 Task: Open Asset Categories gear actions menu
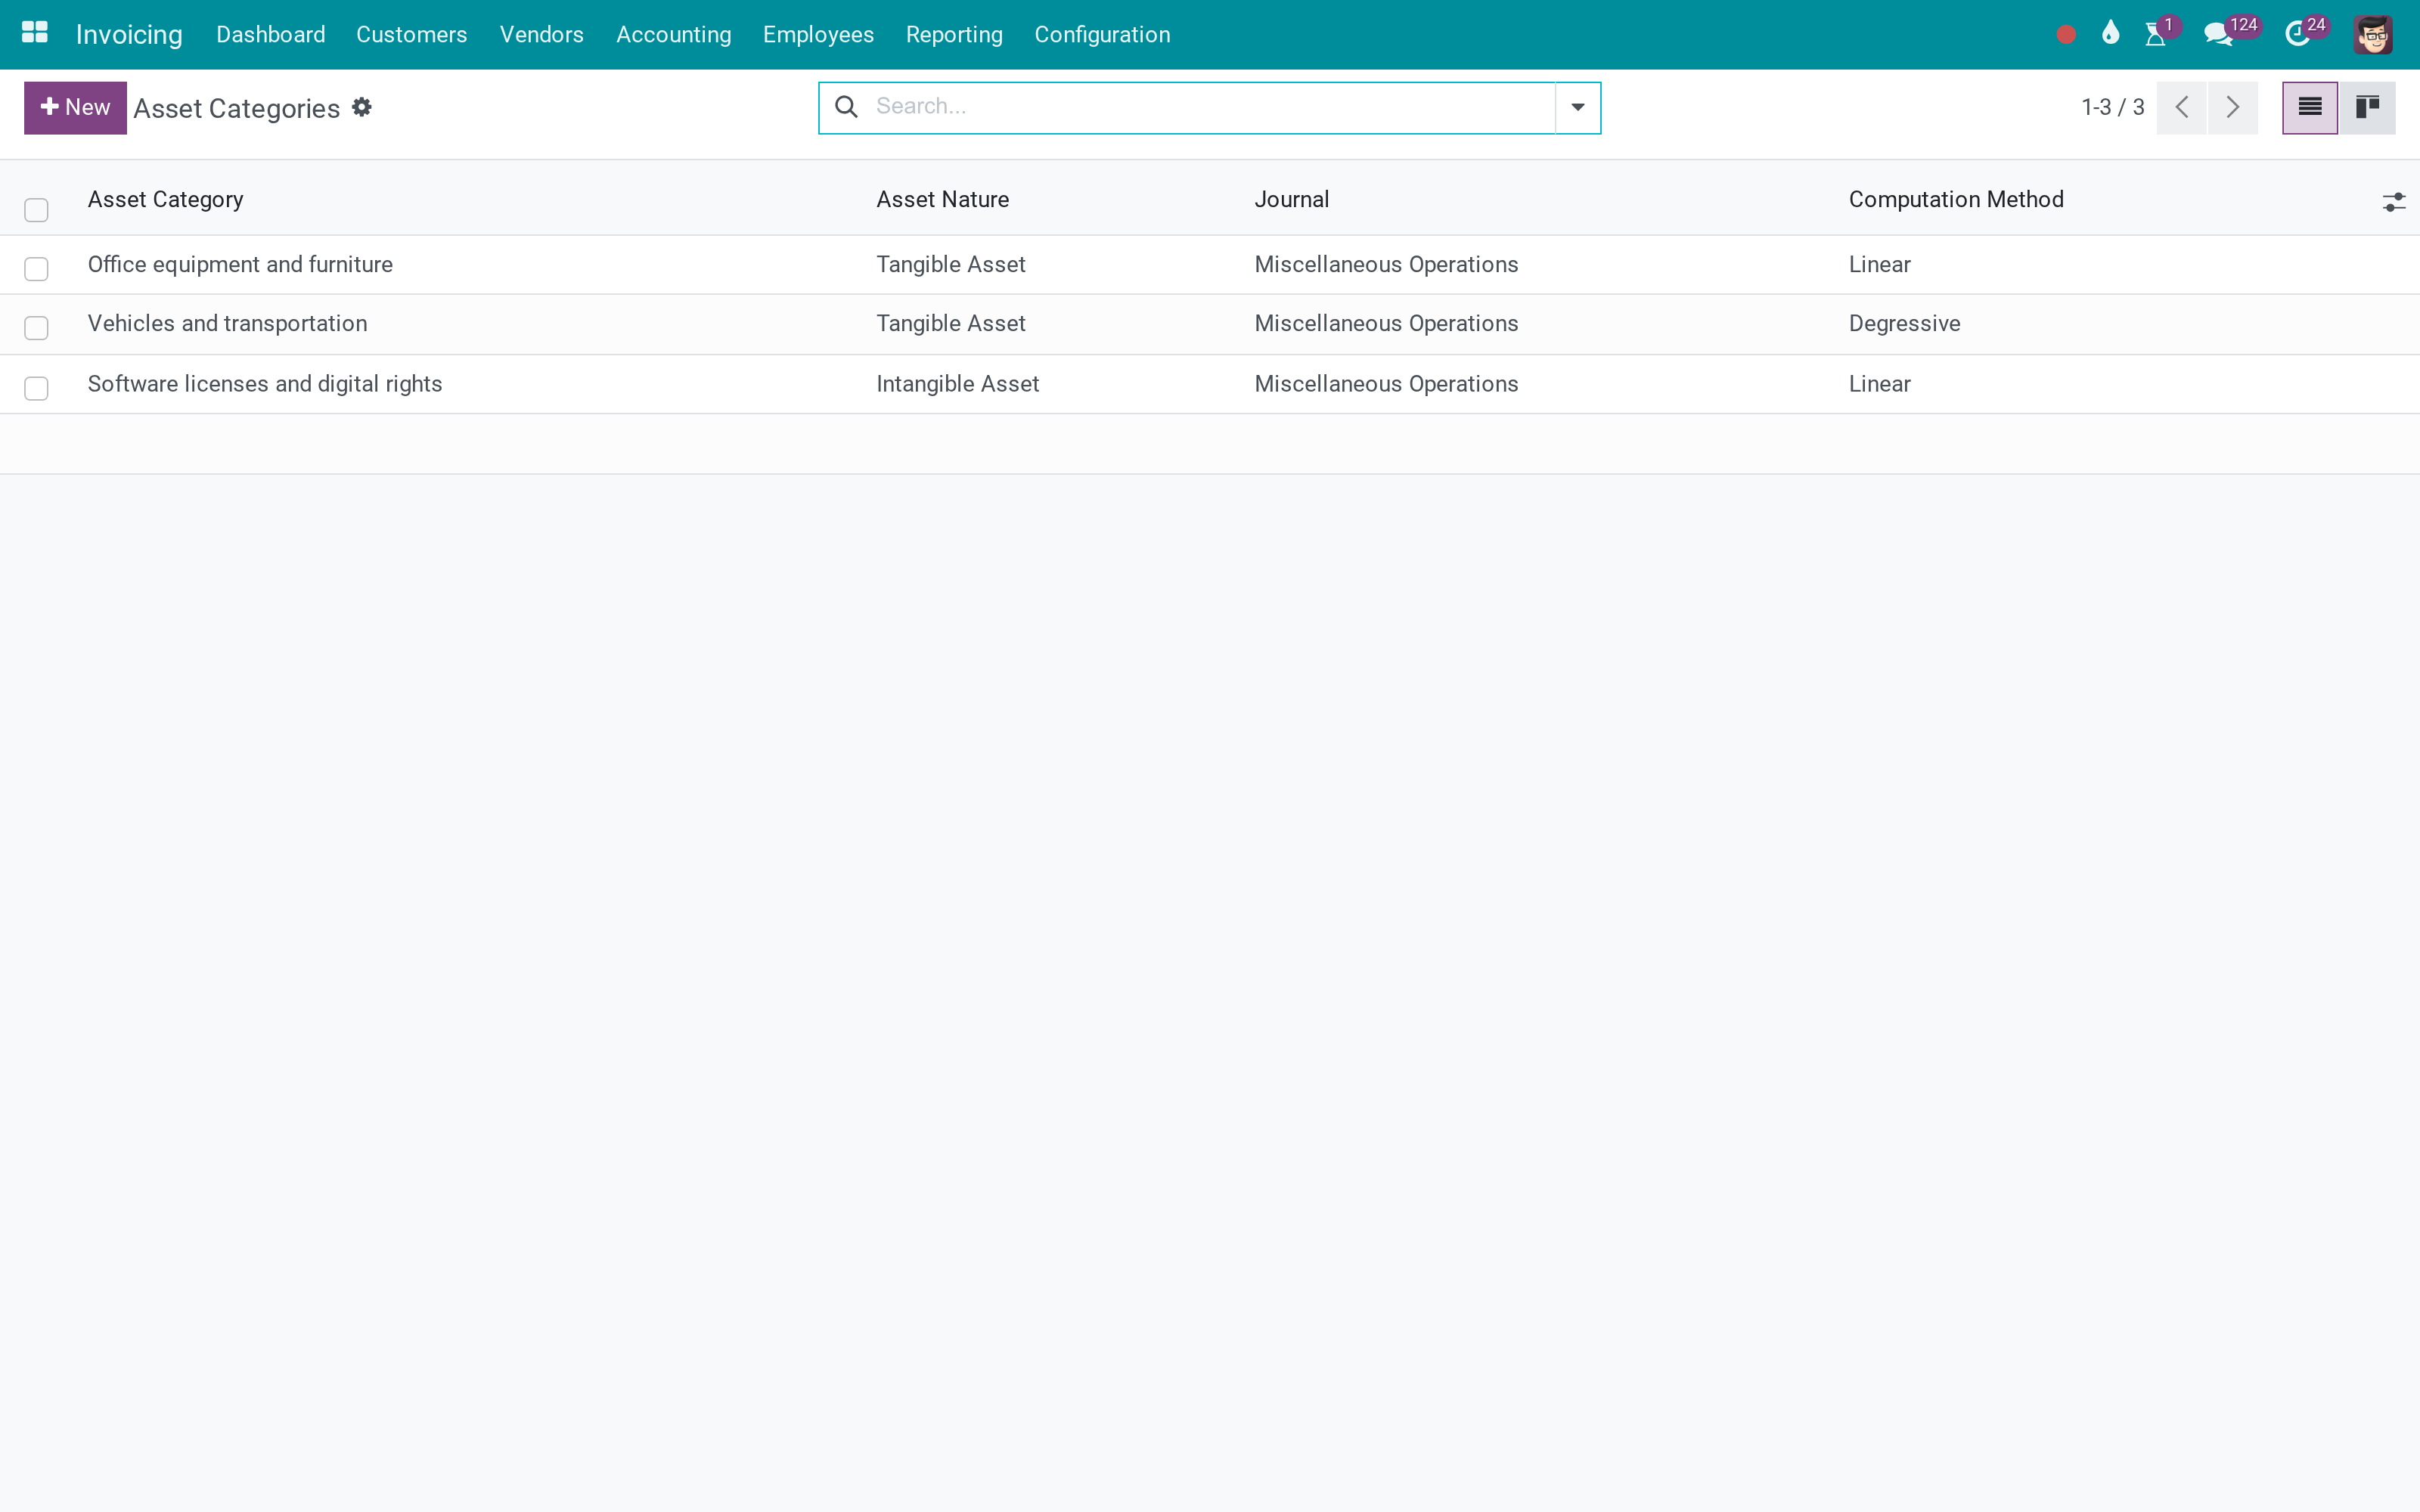(x=362, y=107)
